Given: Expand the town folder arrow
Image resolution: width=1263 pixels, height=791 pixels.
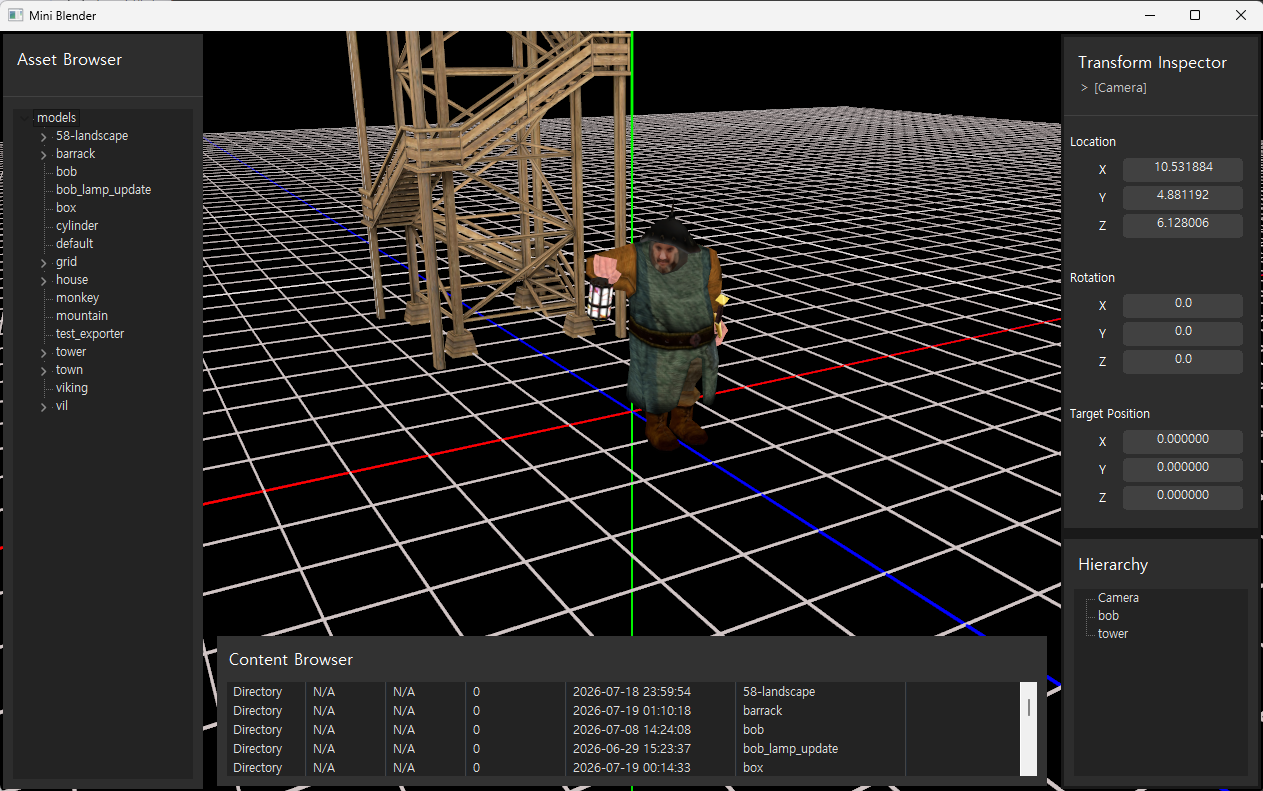Looking at the screenshot, I should pos(43,370).
